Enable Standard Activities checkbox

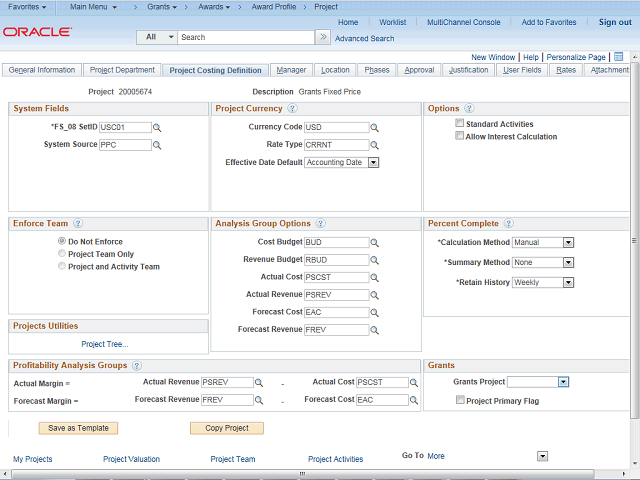(459, 124)
